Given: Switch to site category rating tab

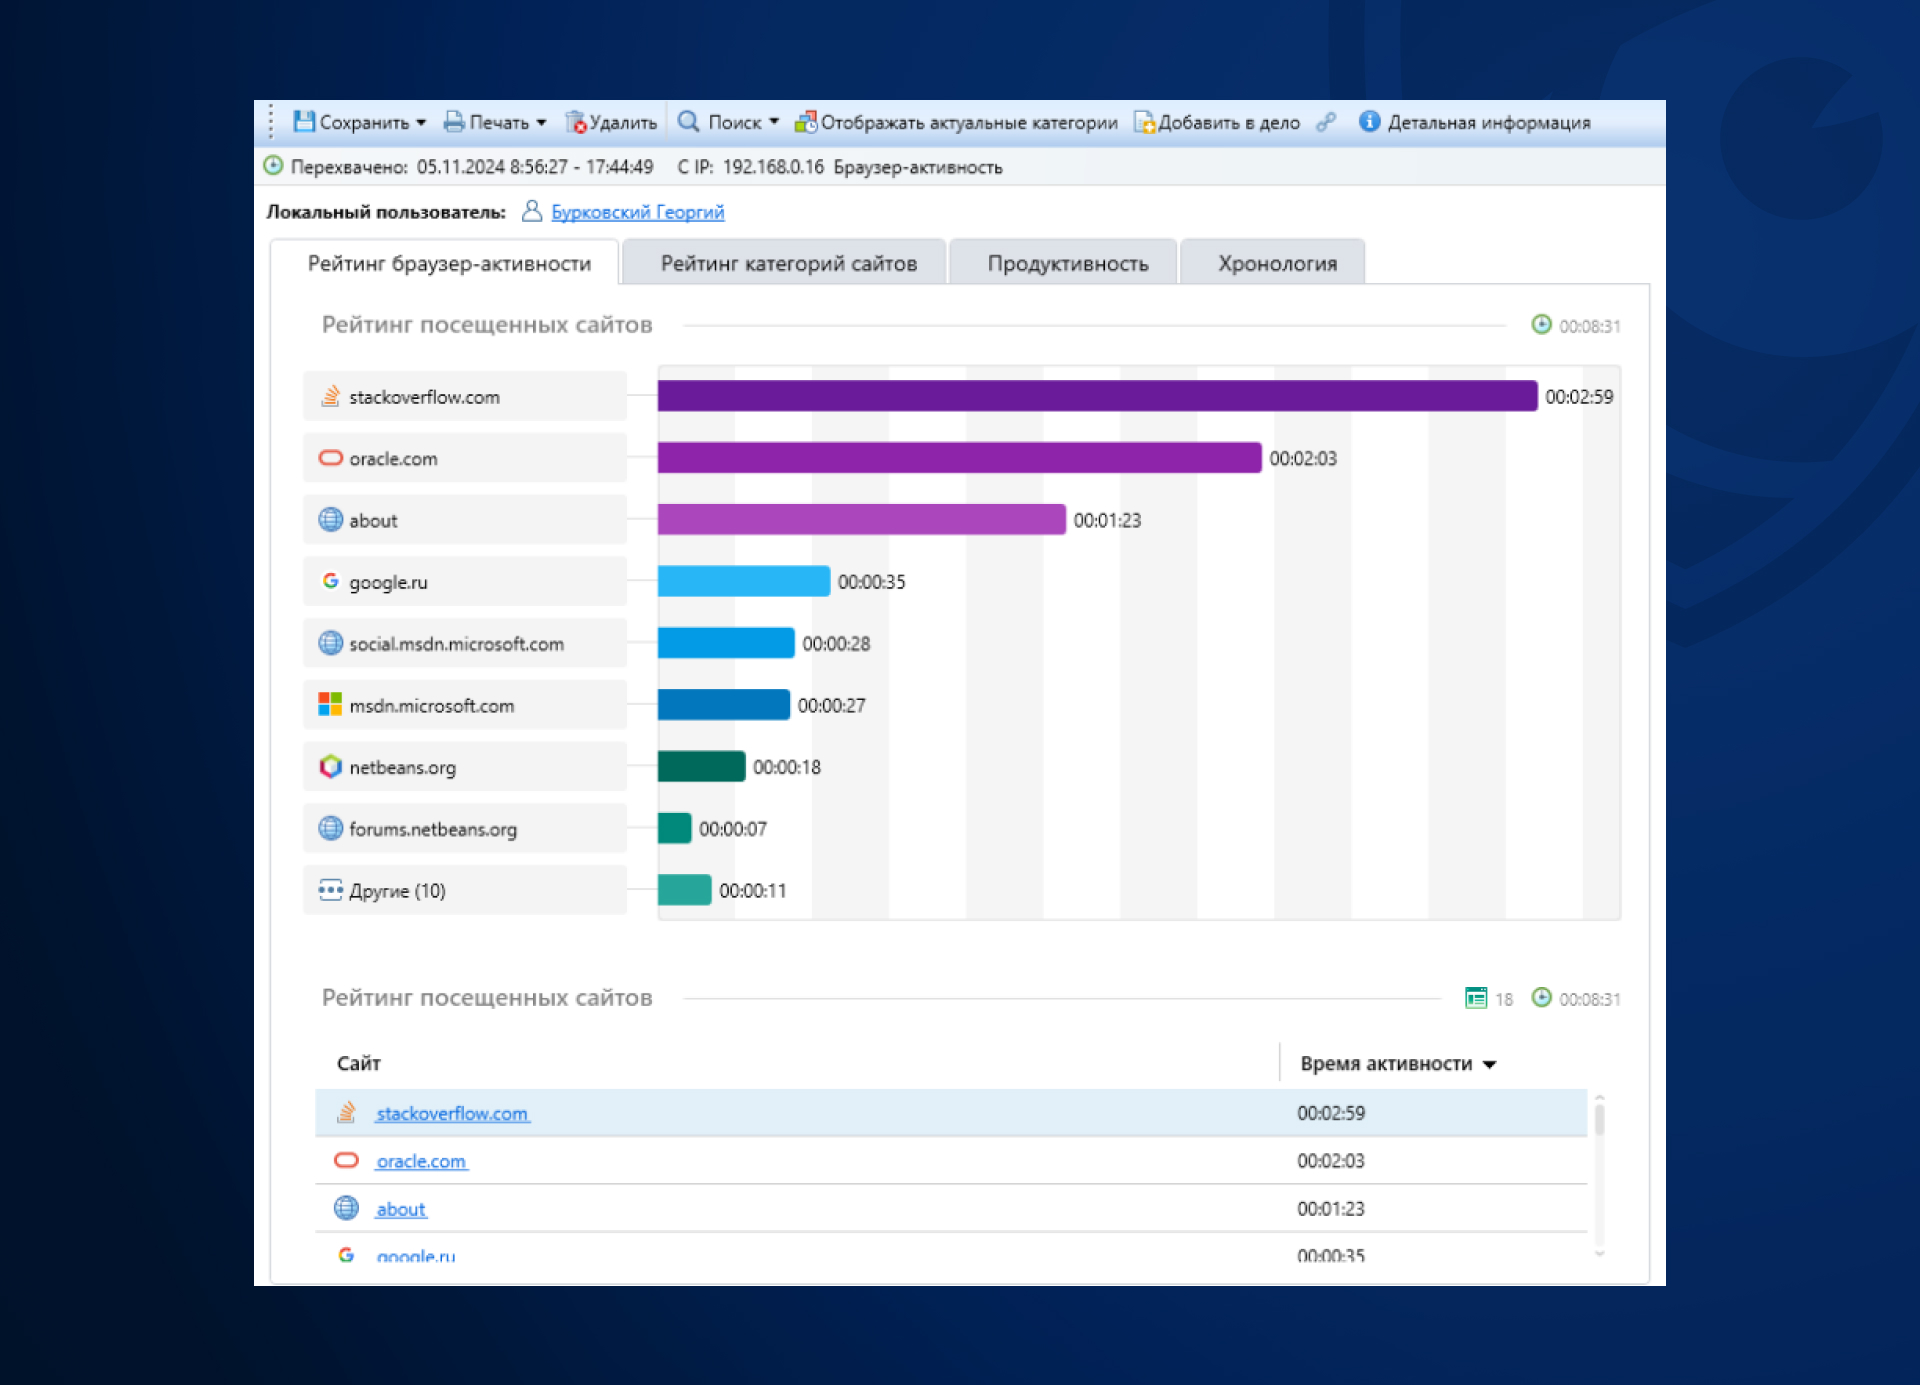Looking at the screenshot, I should (787, 263).
